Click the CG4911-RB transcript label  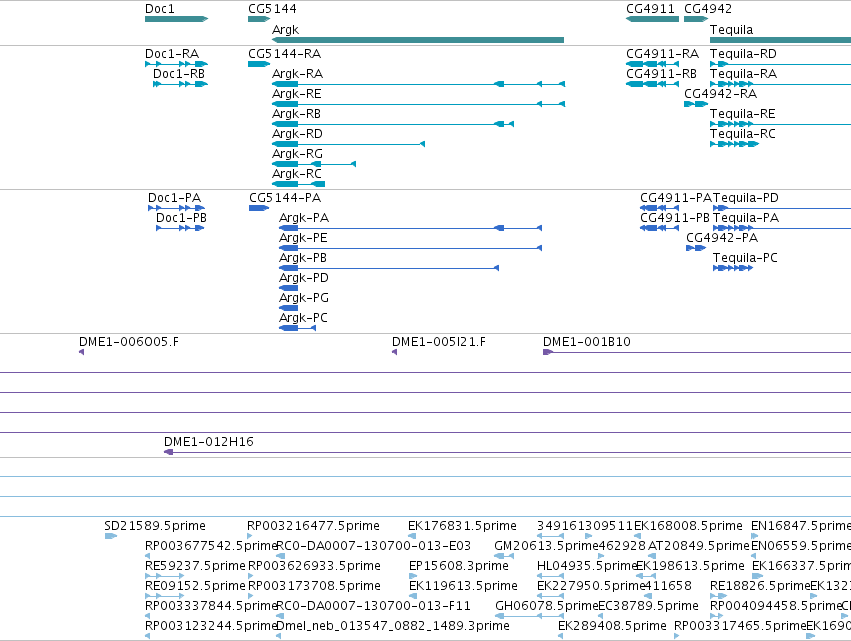pos(661,74)
